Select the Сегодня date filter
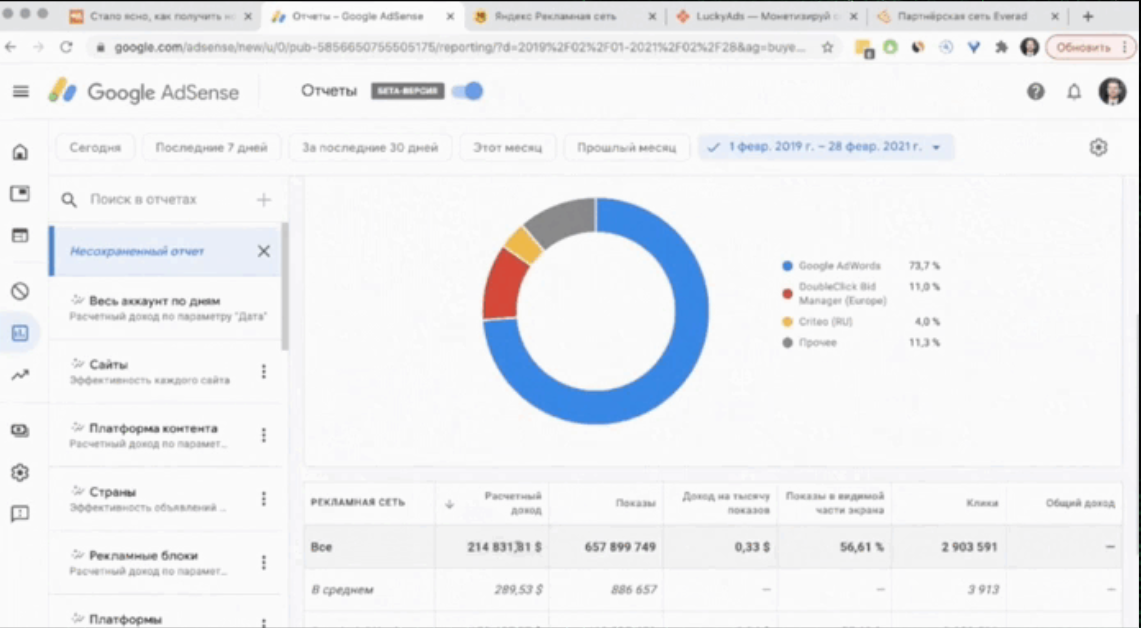Image resolution: width=1141 pixels, height=628 pixels. coord(95,147)
